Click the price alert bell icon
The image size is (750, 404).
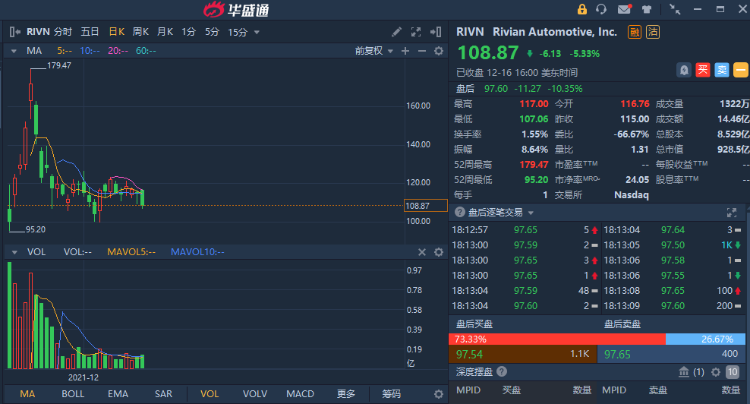click(x=684, y=70)
